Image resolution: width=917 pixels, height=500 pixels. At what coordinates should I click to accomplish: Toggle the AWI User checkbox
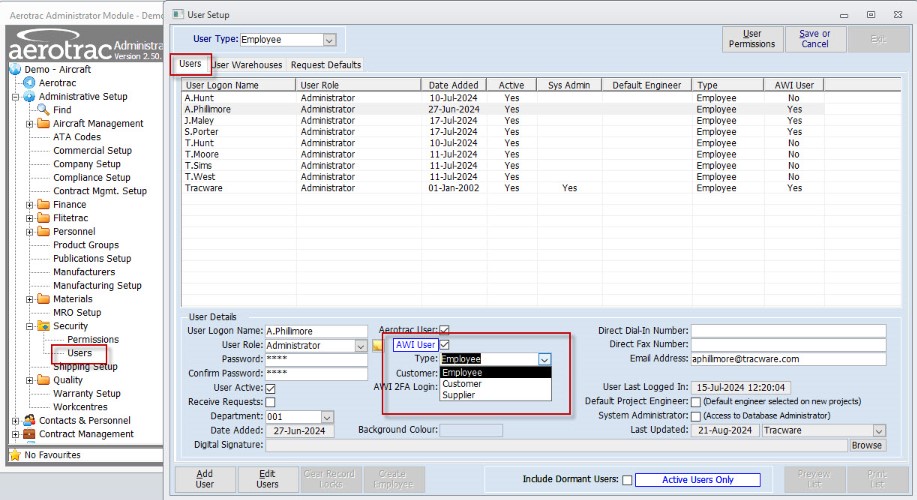(444, 344)
